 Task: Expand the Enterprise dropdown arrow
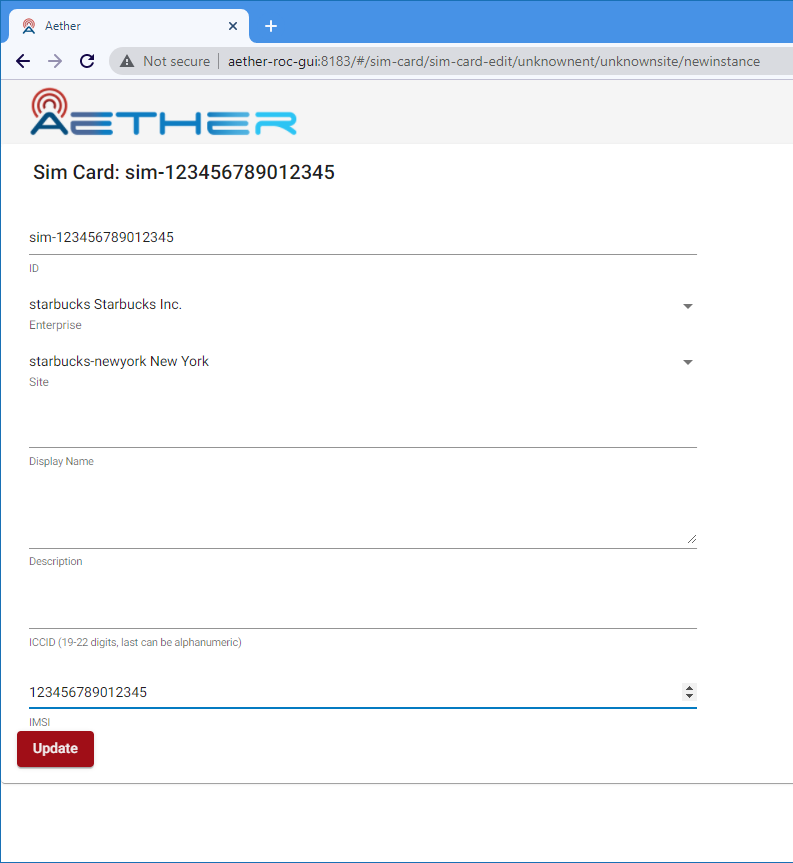687,306
